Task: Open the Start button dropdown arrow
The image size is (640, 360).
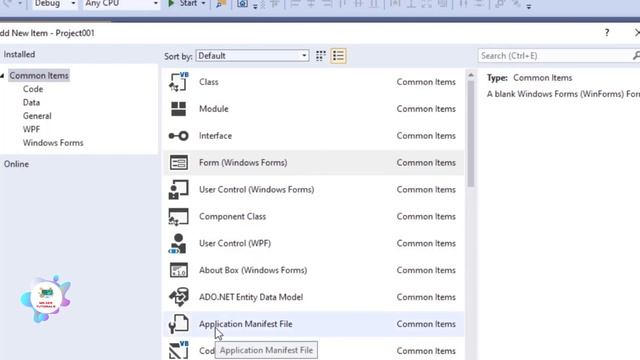Action: [x=203, y=3]
